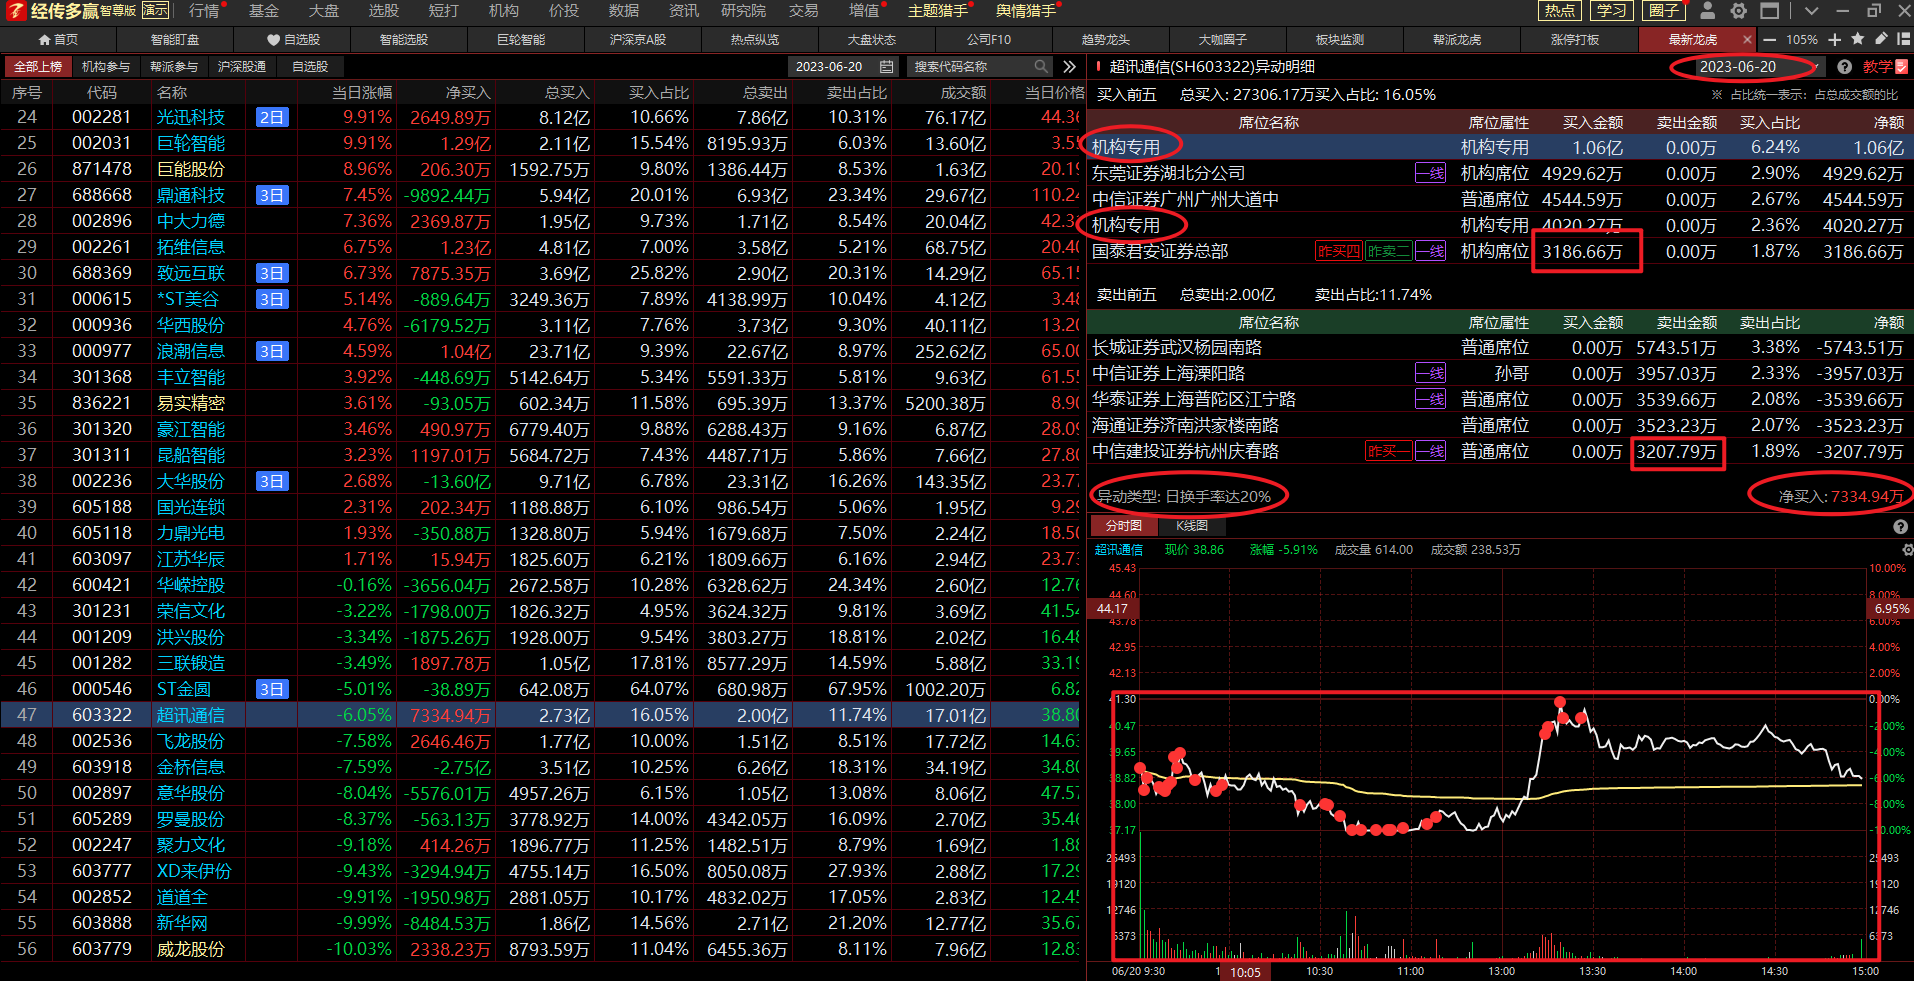Zoom in with the plus icon
The height and width of the screenshot is (981, 1914).
pos(1835,39)
